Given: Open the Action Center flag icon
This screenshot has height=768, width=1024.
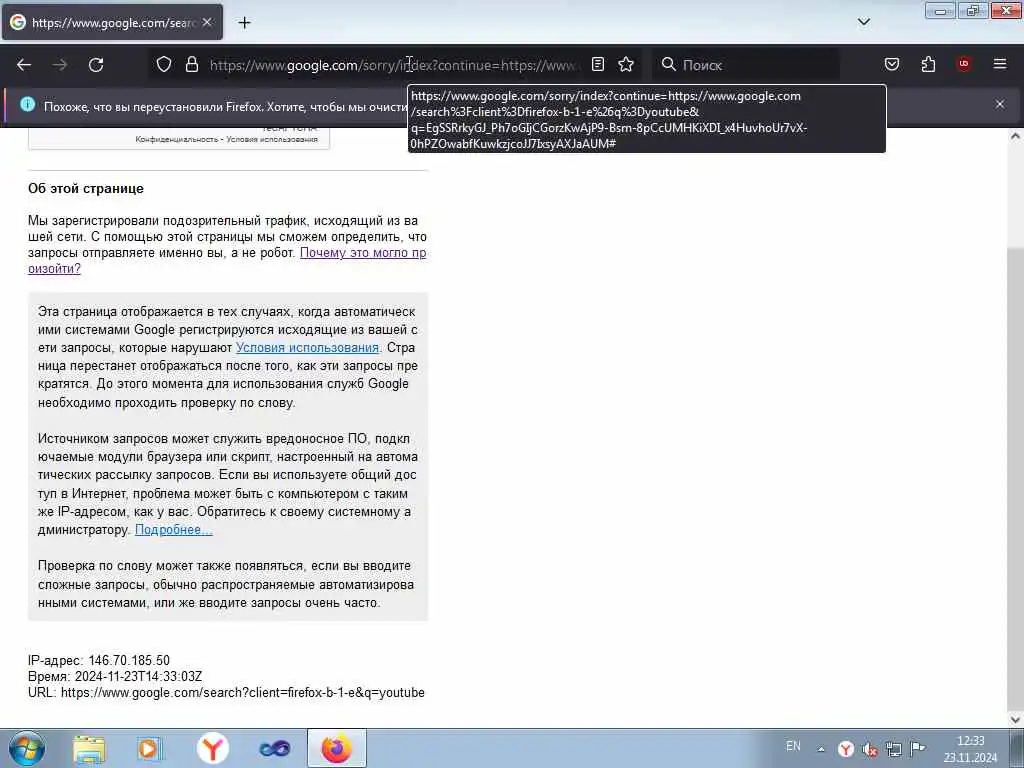Looking at the screenshot, I should point(918,749).
